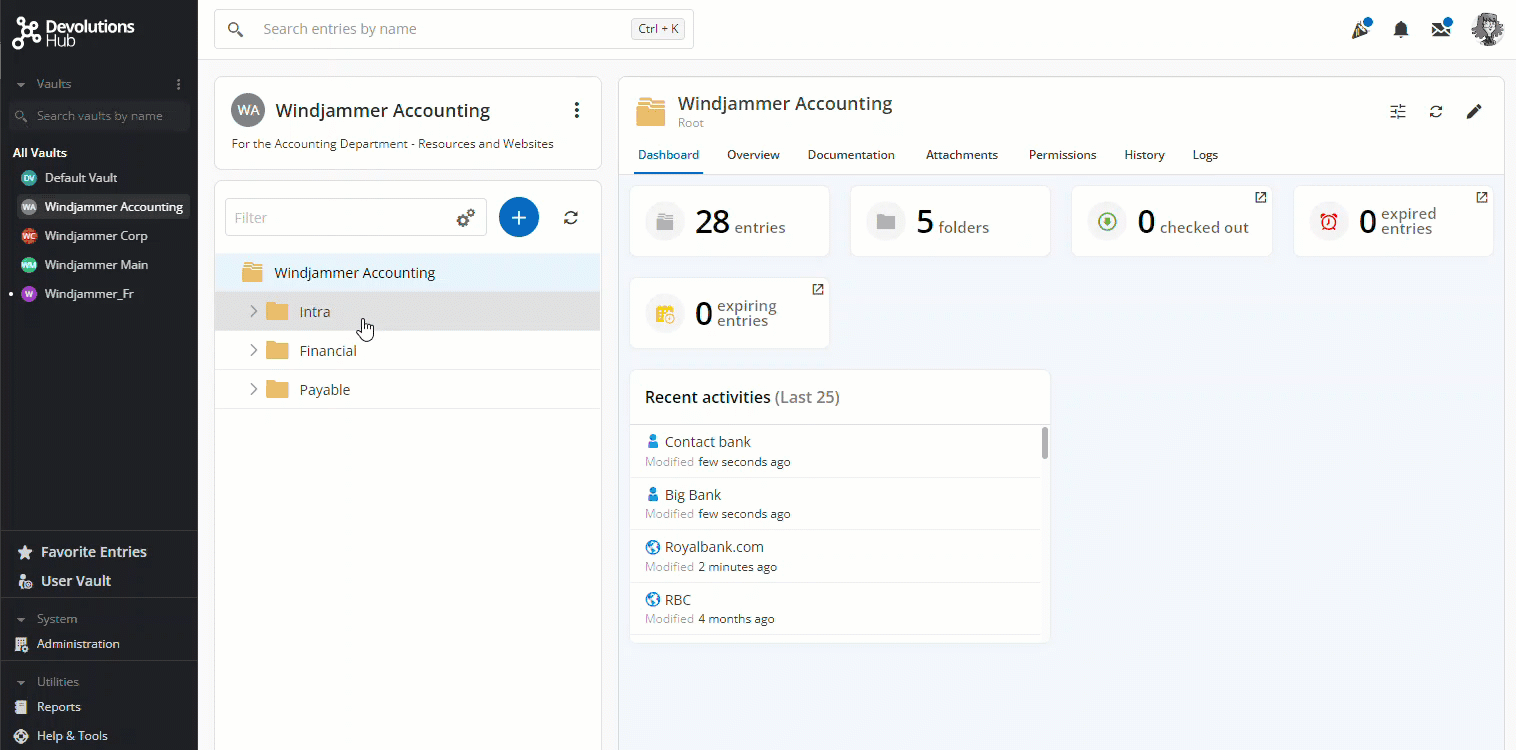Click the Windjammer_Fr W icon
This screenshot has height=750, width=1516.
(x=29, y=294)
